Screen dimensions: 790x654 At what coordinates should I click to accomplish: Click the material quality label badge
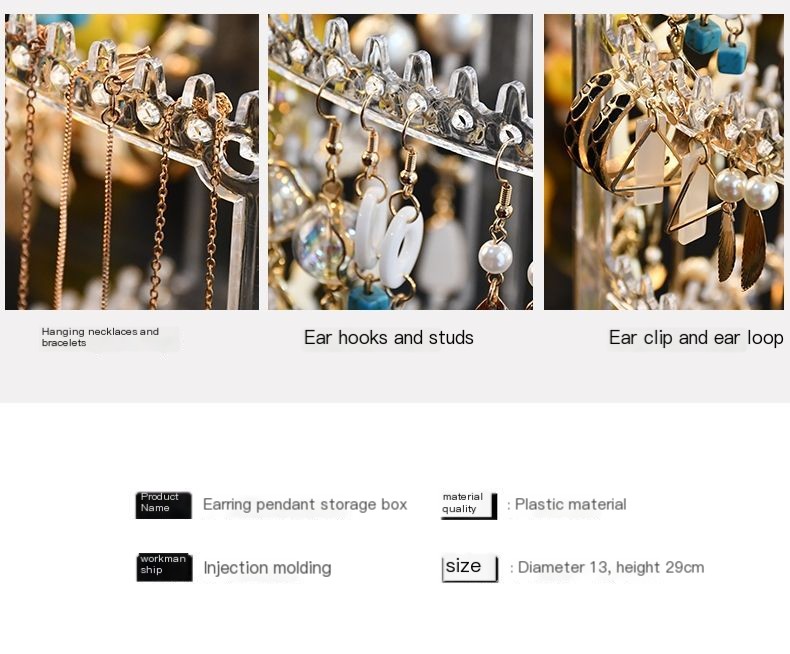[x=469, y=505]
